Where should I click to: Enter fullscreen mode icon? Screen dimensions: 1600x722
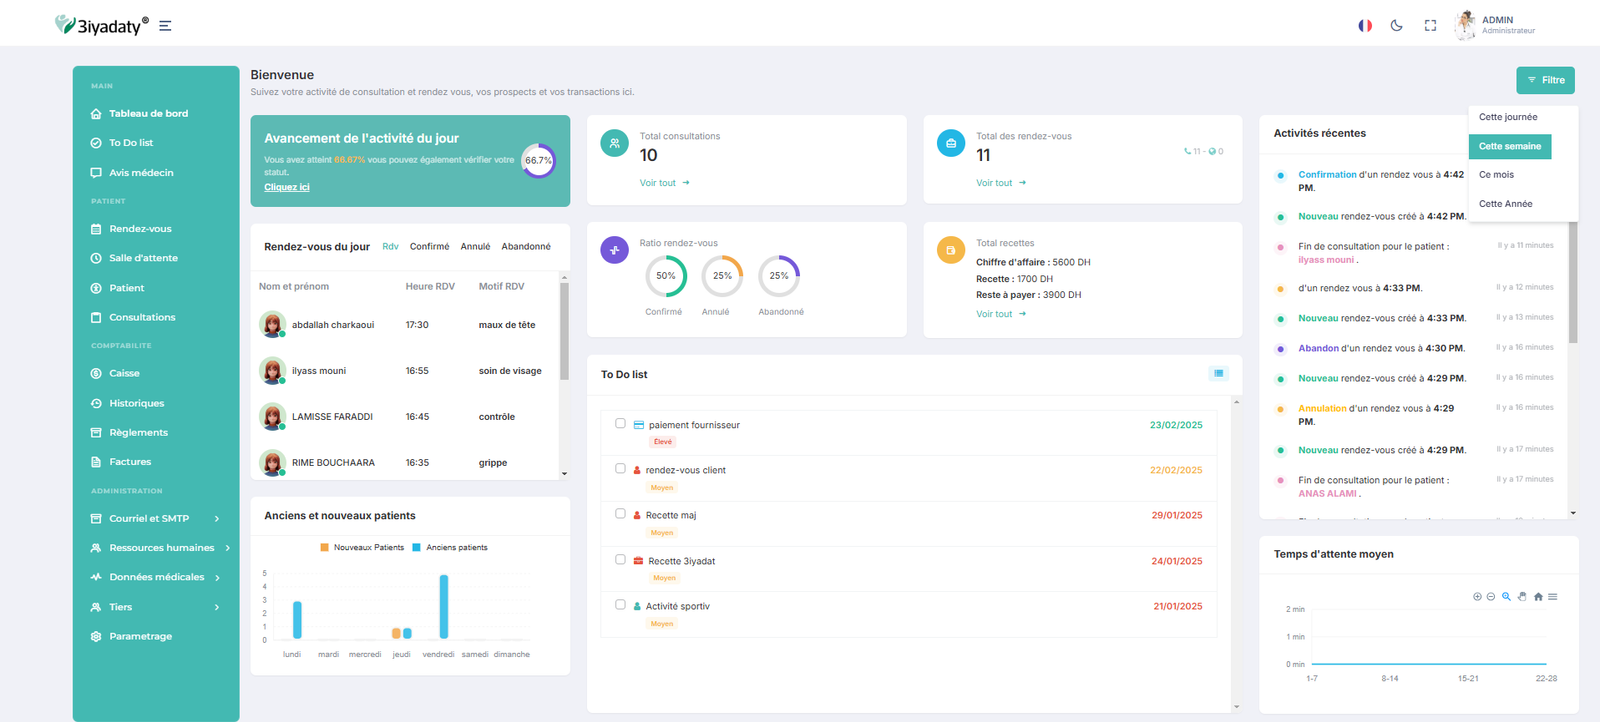[x=1430, y=26]
